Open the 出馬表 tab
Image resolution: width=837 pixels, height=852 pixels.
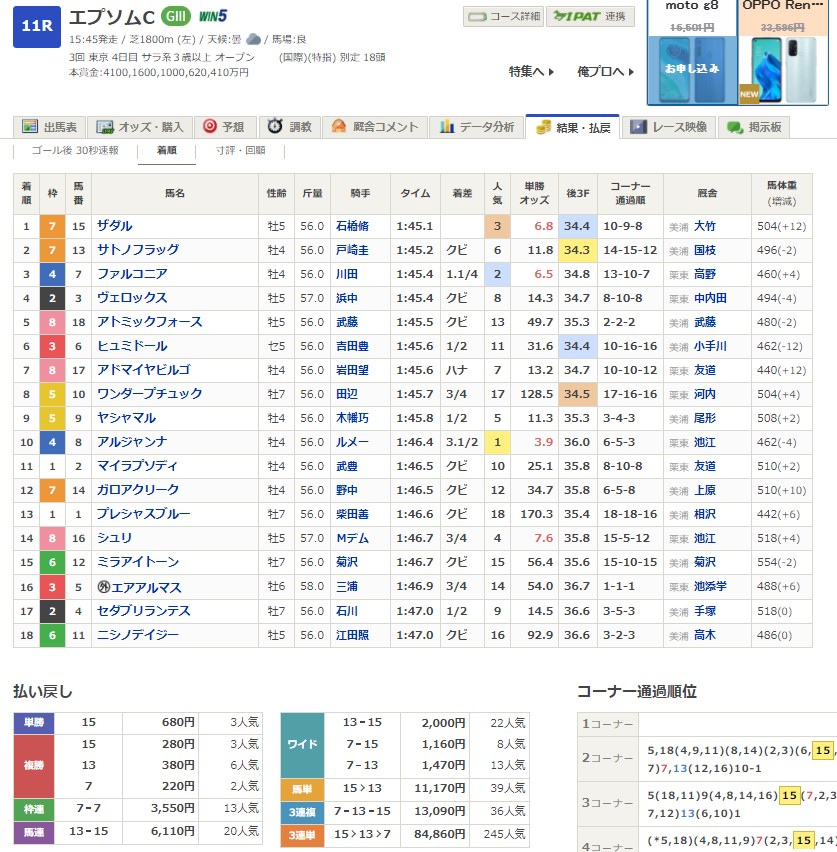coord(49,127)
